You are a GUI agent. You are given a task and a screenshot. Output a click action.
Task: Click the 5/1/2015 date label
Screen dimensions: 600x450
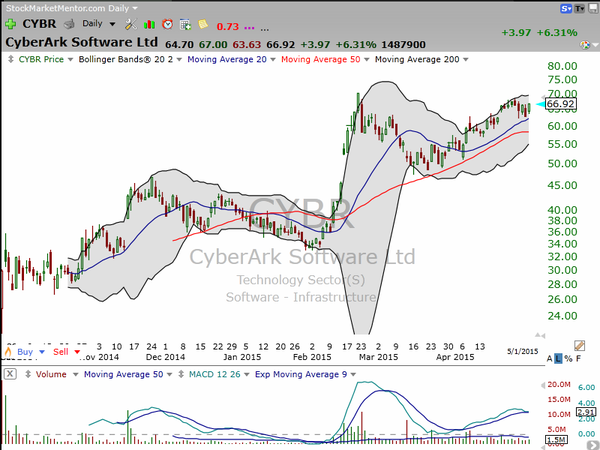pos(522,351)
